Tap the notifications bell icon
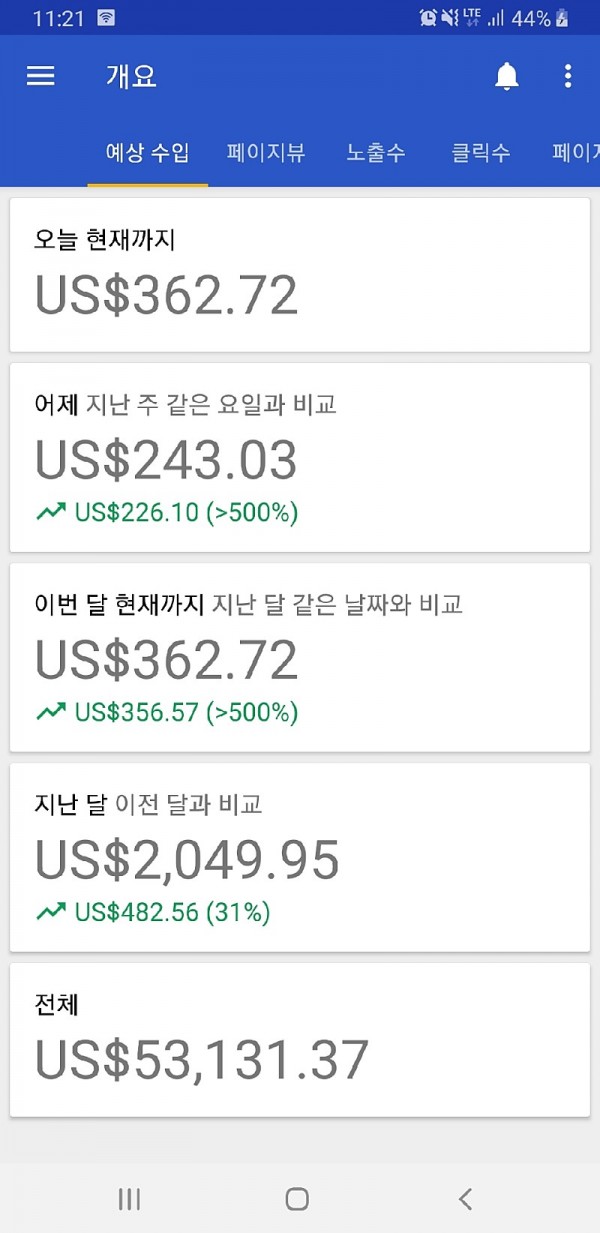Image resolution: width=600 pixels, height=1233 pixels. point(507,76)
